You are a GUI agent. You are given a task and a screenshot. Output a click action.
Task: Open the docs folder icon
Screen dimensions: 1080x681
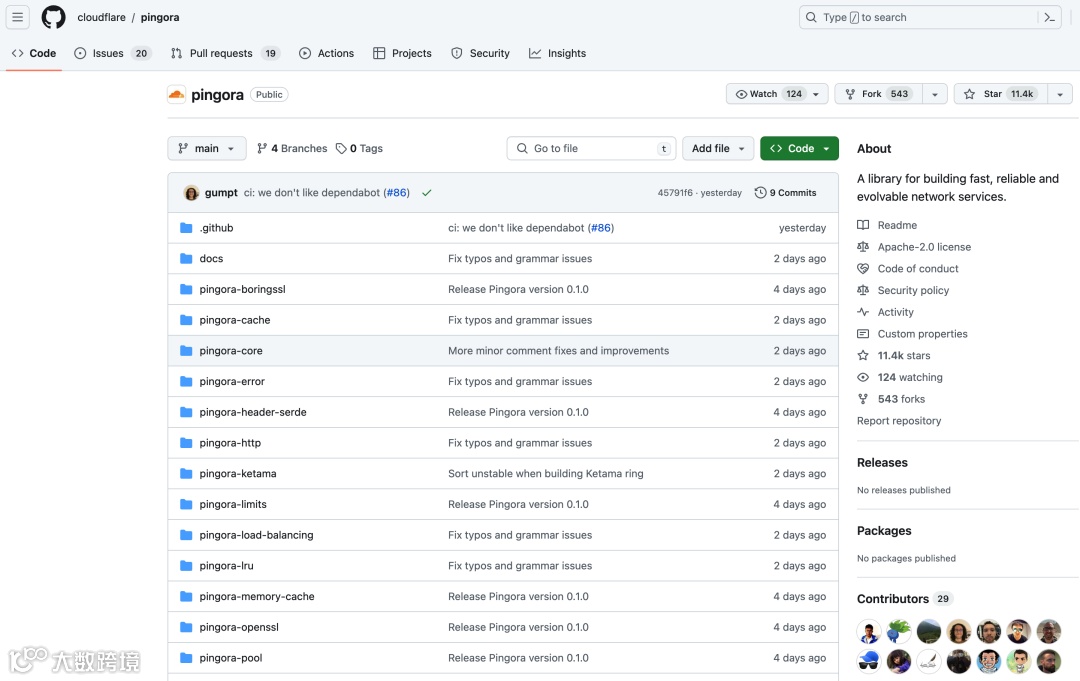click(x=186, y=259)
